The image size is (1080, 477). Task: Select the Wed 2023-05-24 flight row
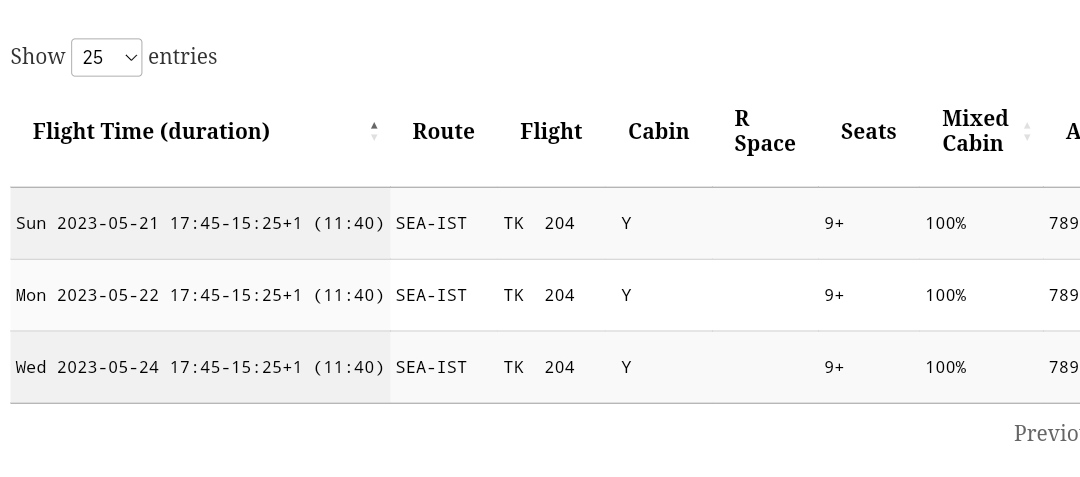click(x=200, y=367)
